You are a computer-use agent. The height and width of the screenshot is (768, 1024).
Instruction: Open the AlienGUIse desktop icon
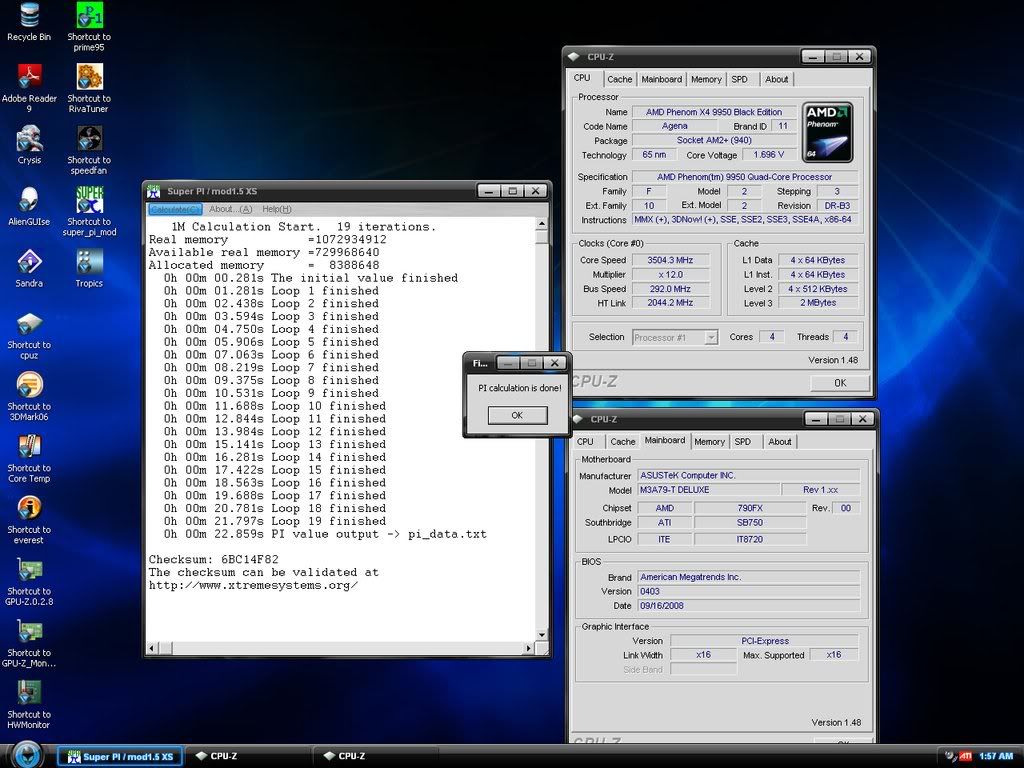click(x=29, y=206)
